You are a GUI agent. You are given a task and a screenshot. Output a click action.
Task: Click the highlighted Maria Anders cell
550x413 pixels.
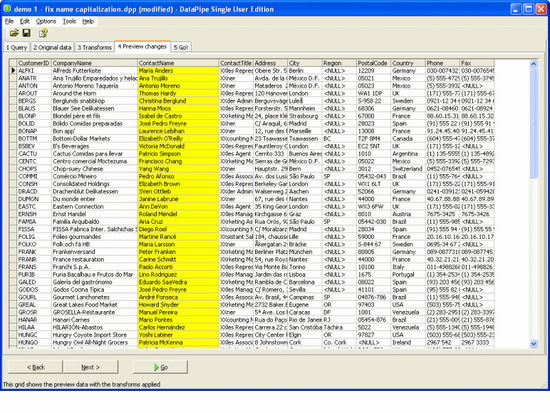[178, 71]
